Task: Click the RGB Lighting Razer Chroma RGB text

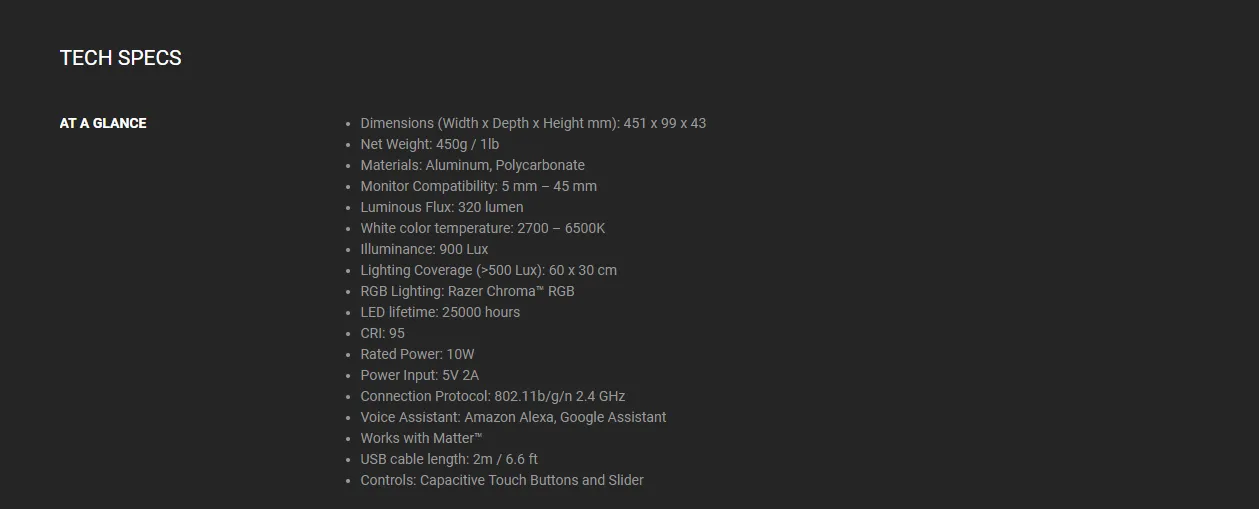Action: coord(468,291)
